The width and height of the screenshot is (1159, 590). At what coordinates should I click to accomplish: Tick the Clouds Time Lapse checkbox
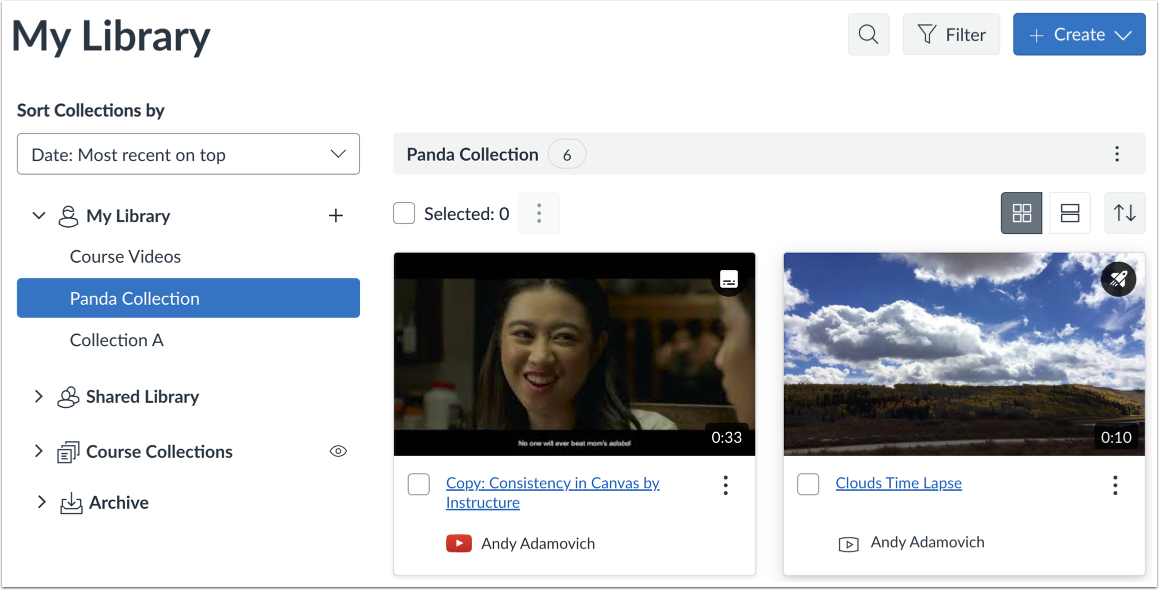point(808,484)
